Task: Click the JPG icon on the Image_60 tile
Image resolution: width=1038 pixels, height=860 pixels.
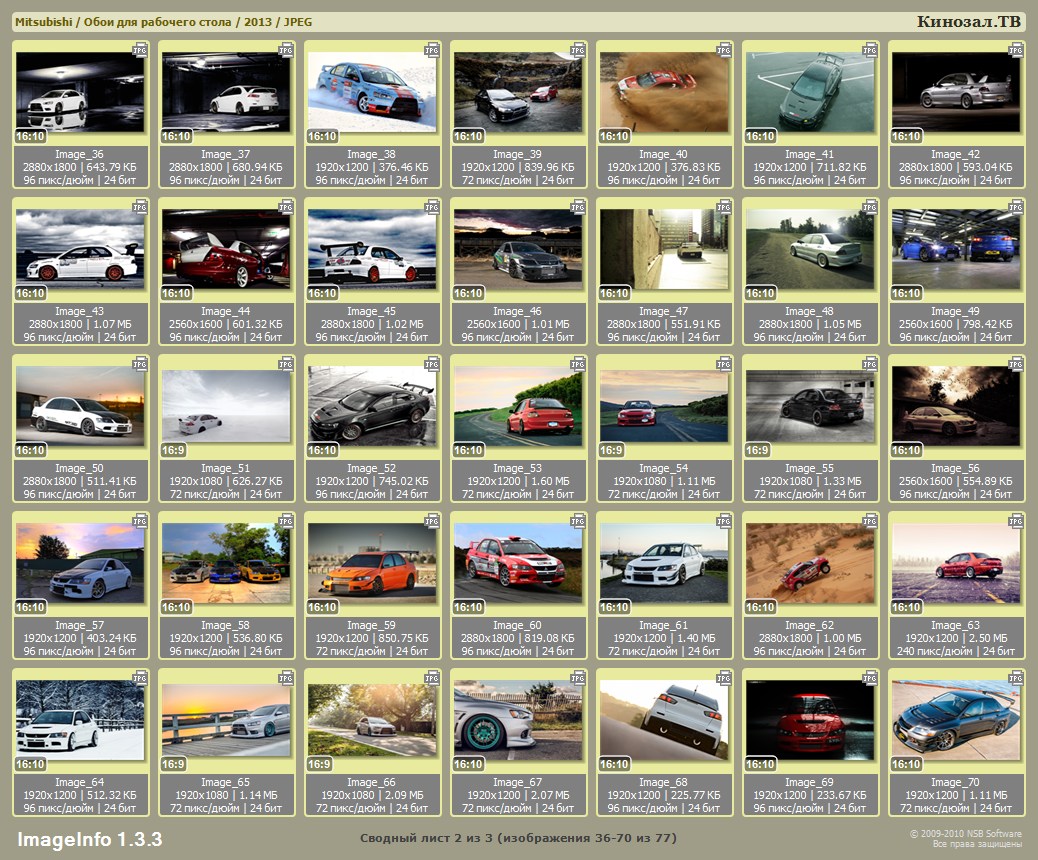Action: pyautogui.click(x=578, y=520)
